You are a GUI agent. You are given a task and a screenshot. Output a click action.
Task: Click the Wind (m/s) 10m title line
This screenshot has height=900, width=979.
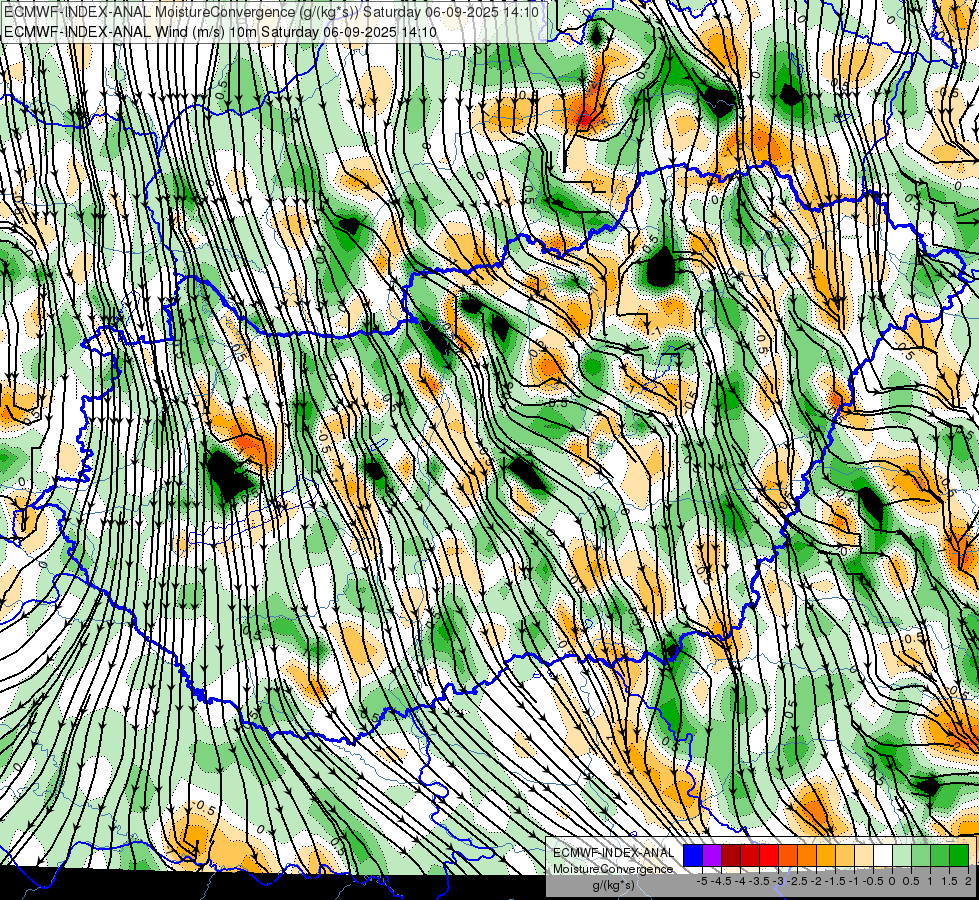pos(220,31)
